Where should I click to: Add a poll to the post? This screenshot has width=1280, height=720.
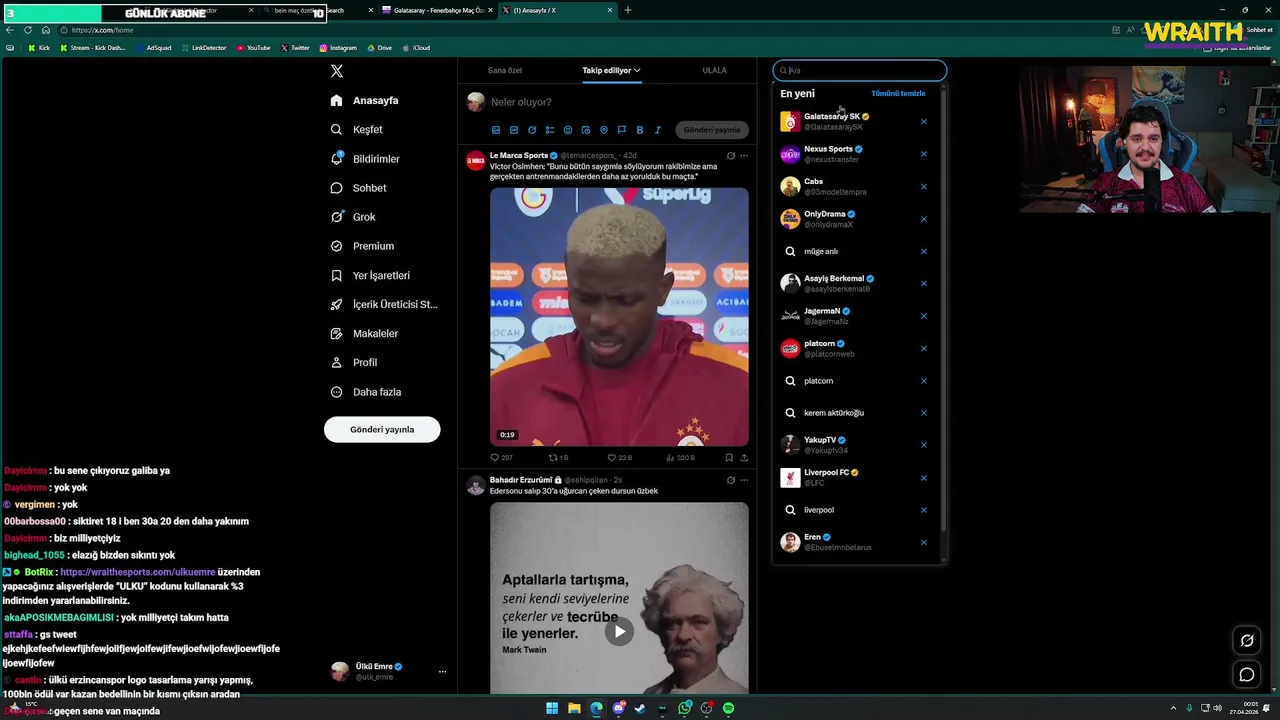tap(550, 130)
